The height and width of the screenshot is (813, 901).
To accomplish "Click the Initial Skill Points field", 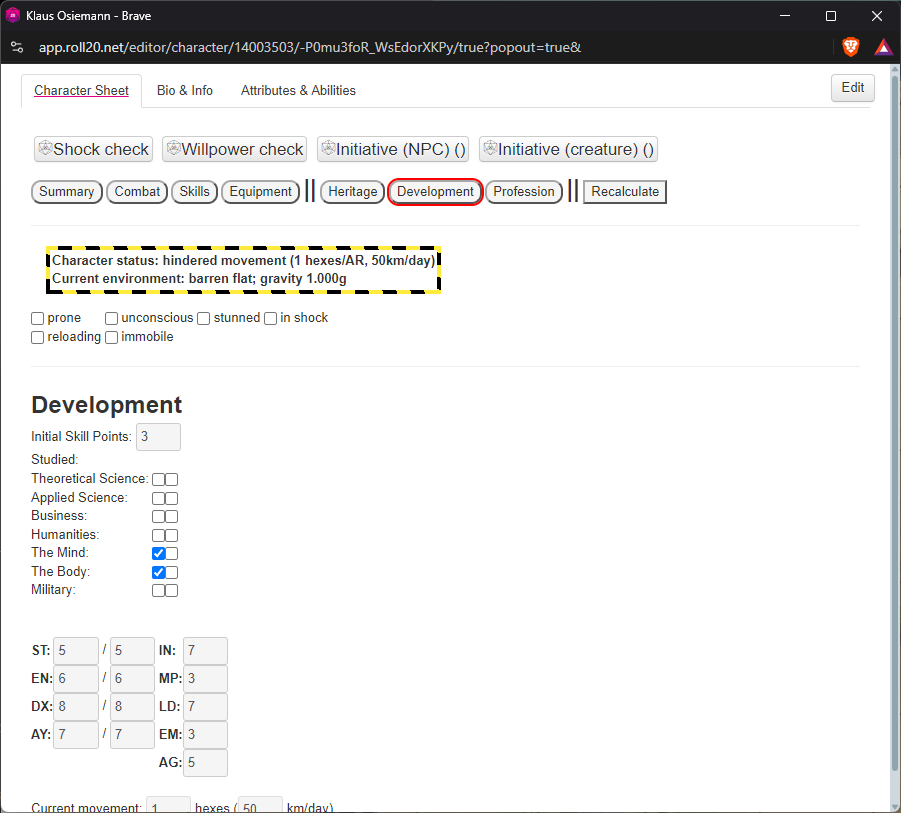I will (158, 437).
